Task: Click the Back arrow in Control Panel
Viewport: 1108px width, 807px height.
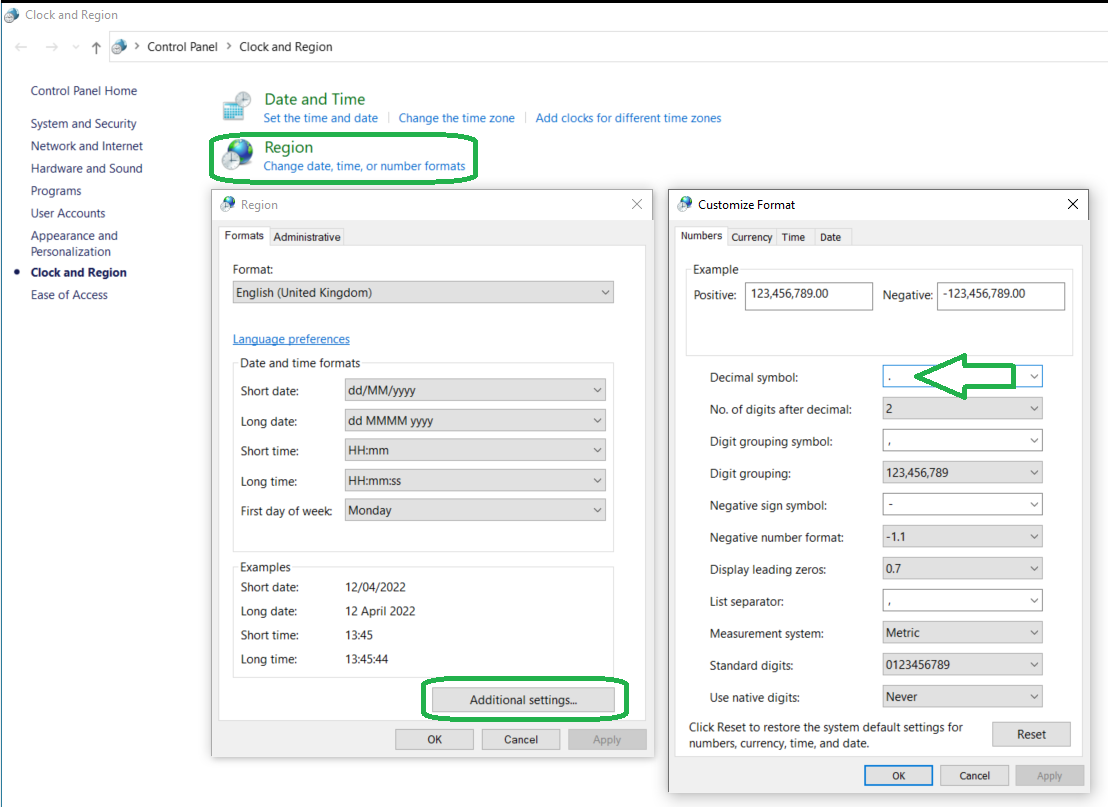Action: [21, 47]
